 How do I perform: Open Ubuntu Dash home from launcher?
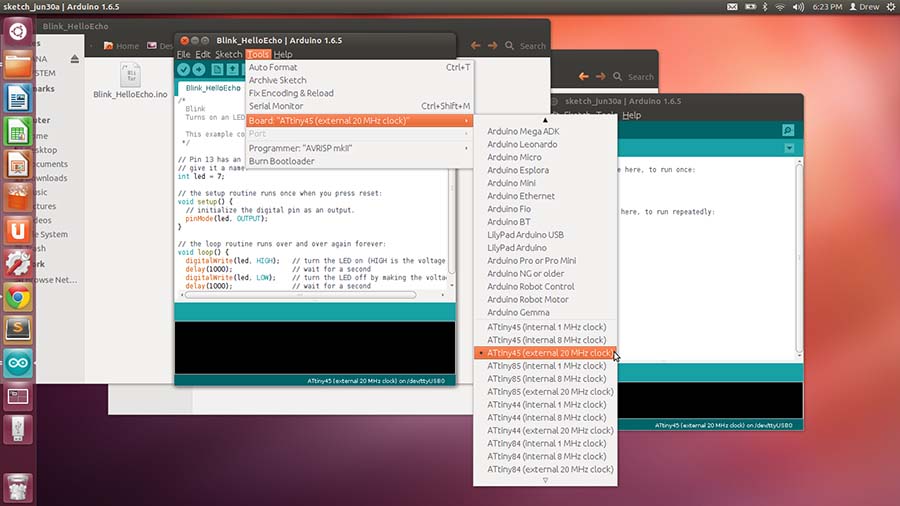click(18, 32)
